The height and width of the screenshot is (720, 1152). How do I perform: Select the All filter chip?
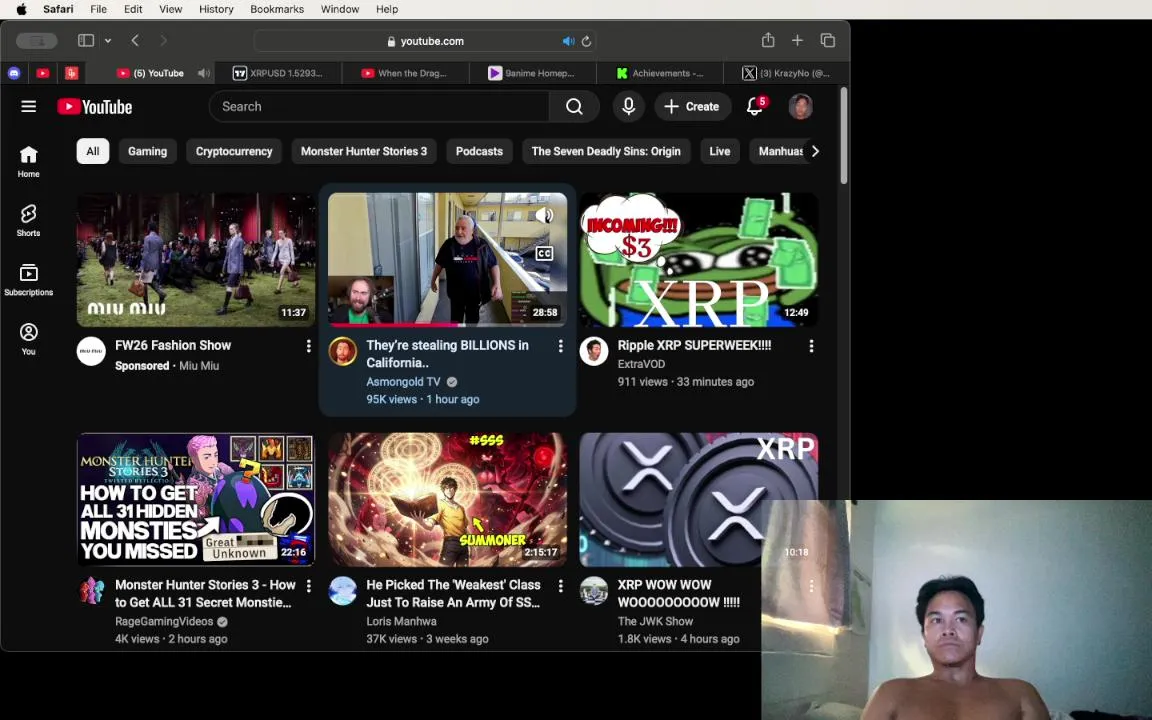pyautogui.click(x=93, y=151)
